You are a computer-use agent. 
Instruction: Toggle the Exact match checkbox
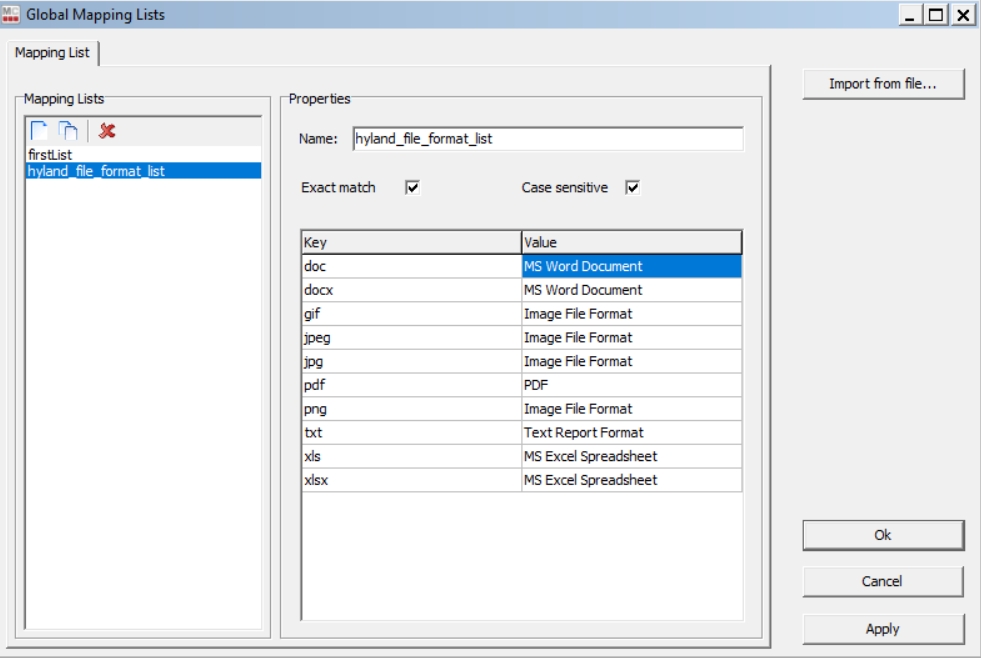pos(412,188)
